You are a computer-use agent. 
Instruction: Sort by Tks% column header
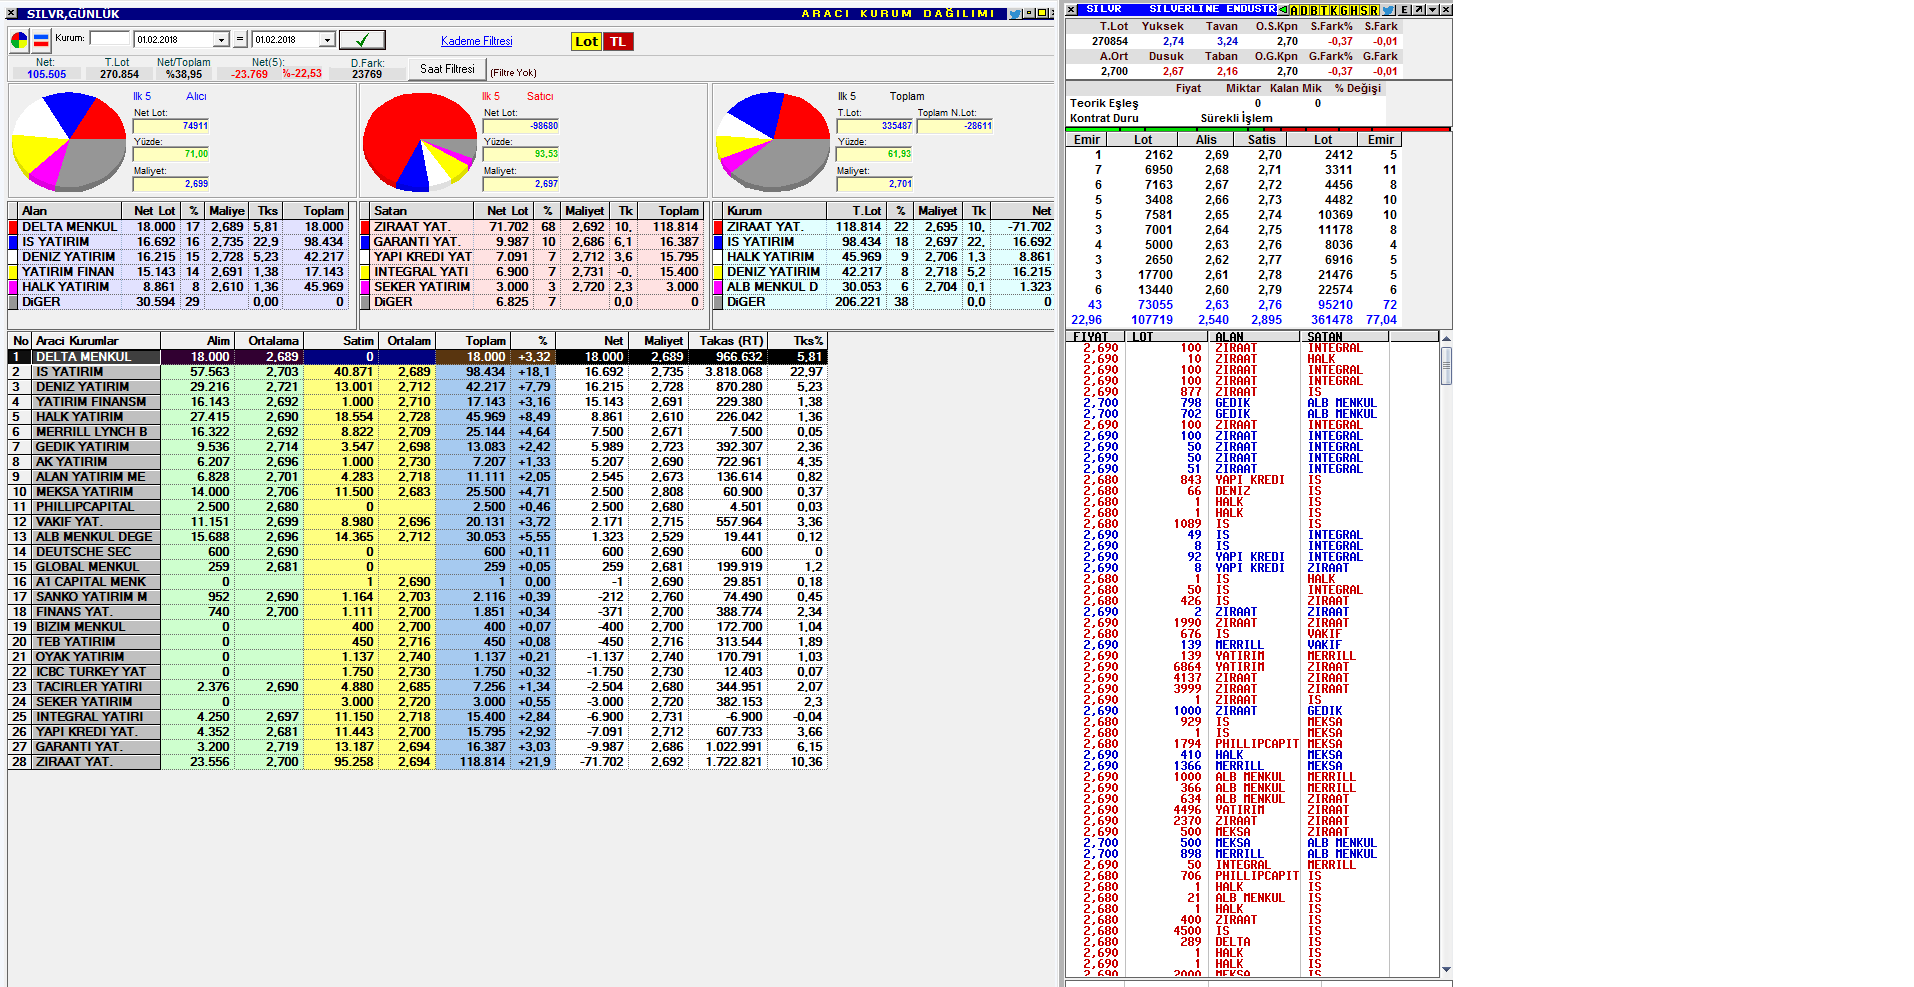pos(797,341)
